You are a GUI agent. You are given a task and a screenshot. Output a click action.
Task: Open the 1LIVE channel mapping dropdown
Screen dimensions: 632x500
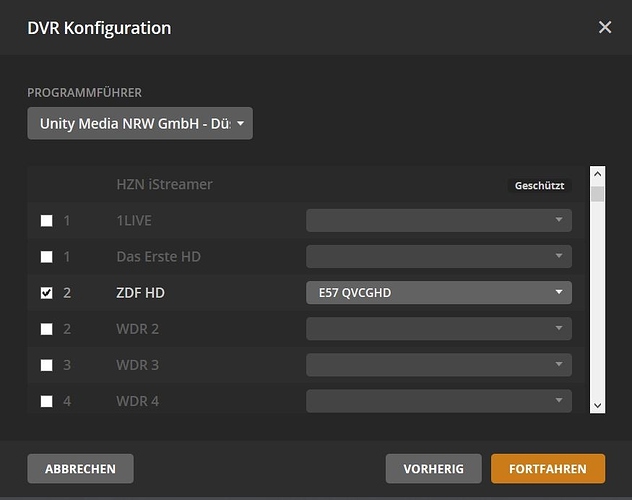point(439,220)
